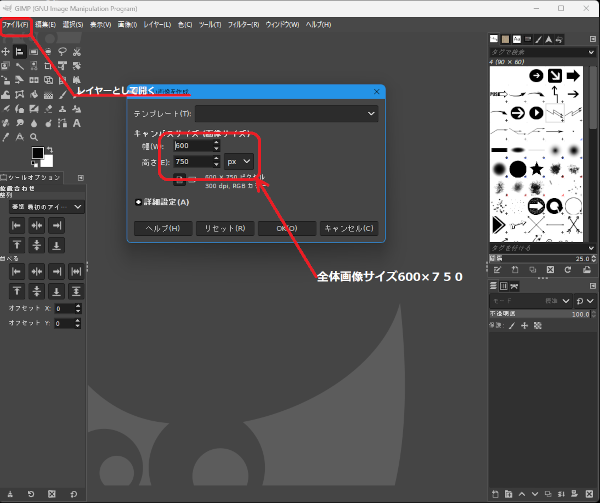This screenshot has height=503, width=600.
Task: Select the star brush thumbnail
Action: [x=536, y=169]
